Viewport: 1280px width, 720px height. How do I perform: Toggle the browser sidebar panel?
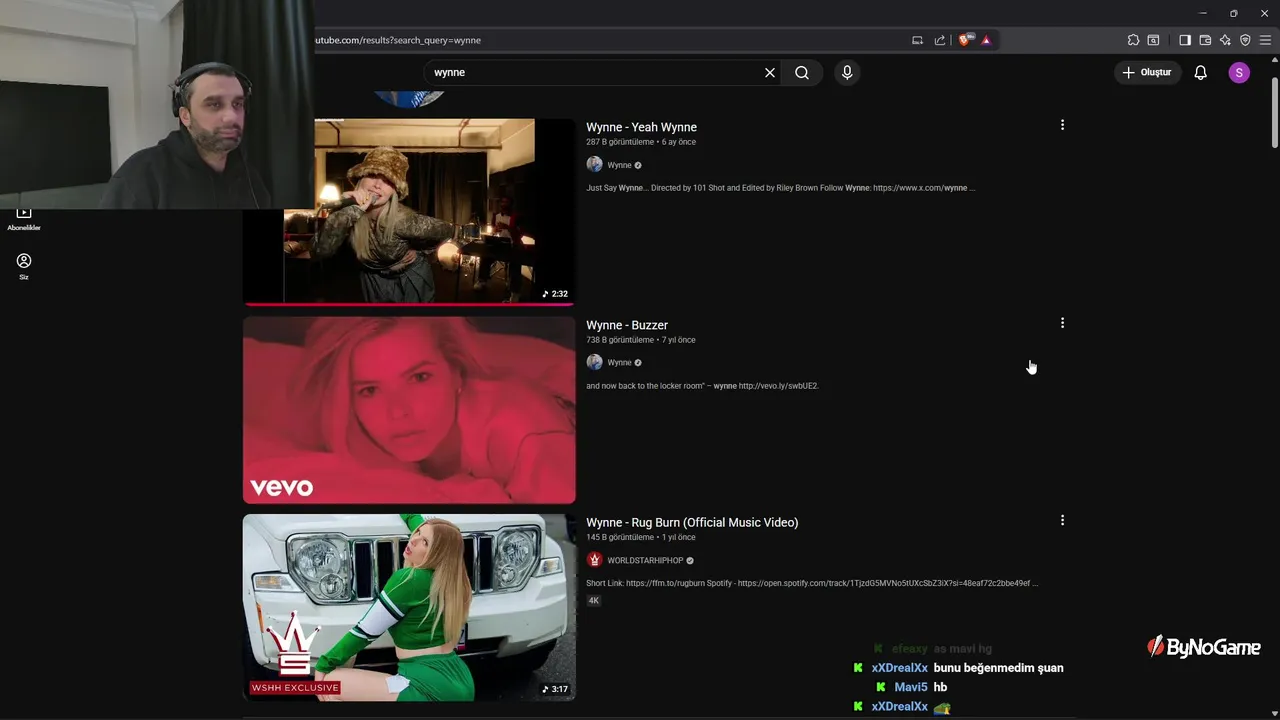1185,40
